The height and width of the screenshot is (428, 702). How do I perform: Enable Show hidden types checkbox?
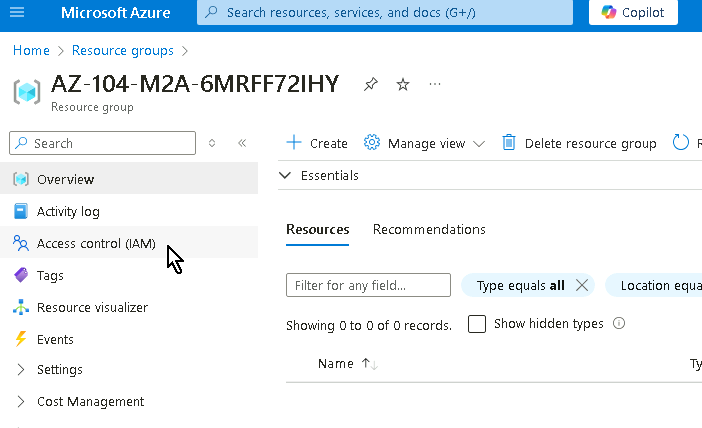coord(477,324)
